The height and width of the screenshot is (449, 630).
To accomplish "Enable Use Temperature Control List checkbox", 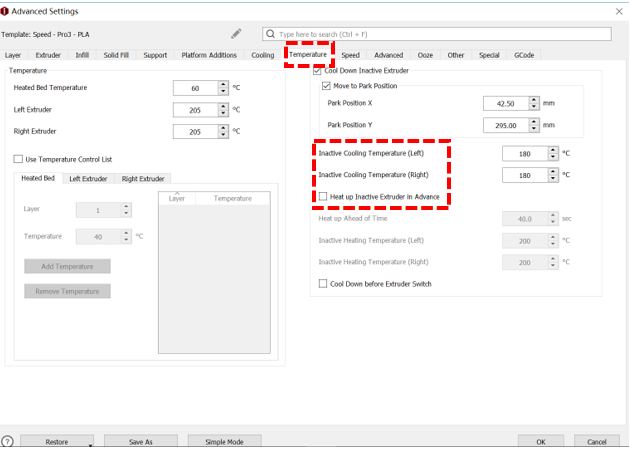I will [x=18, y=159].
